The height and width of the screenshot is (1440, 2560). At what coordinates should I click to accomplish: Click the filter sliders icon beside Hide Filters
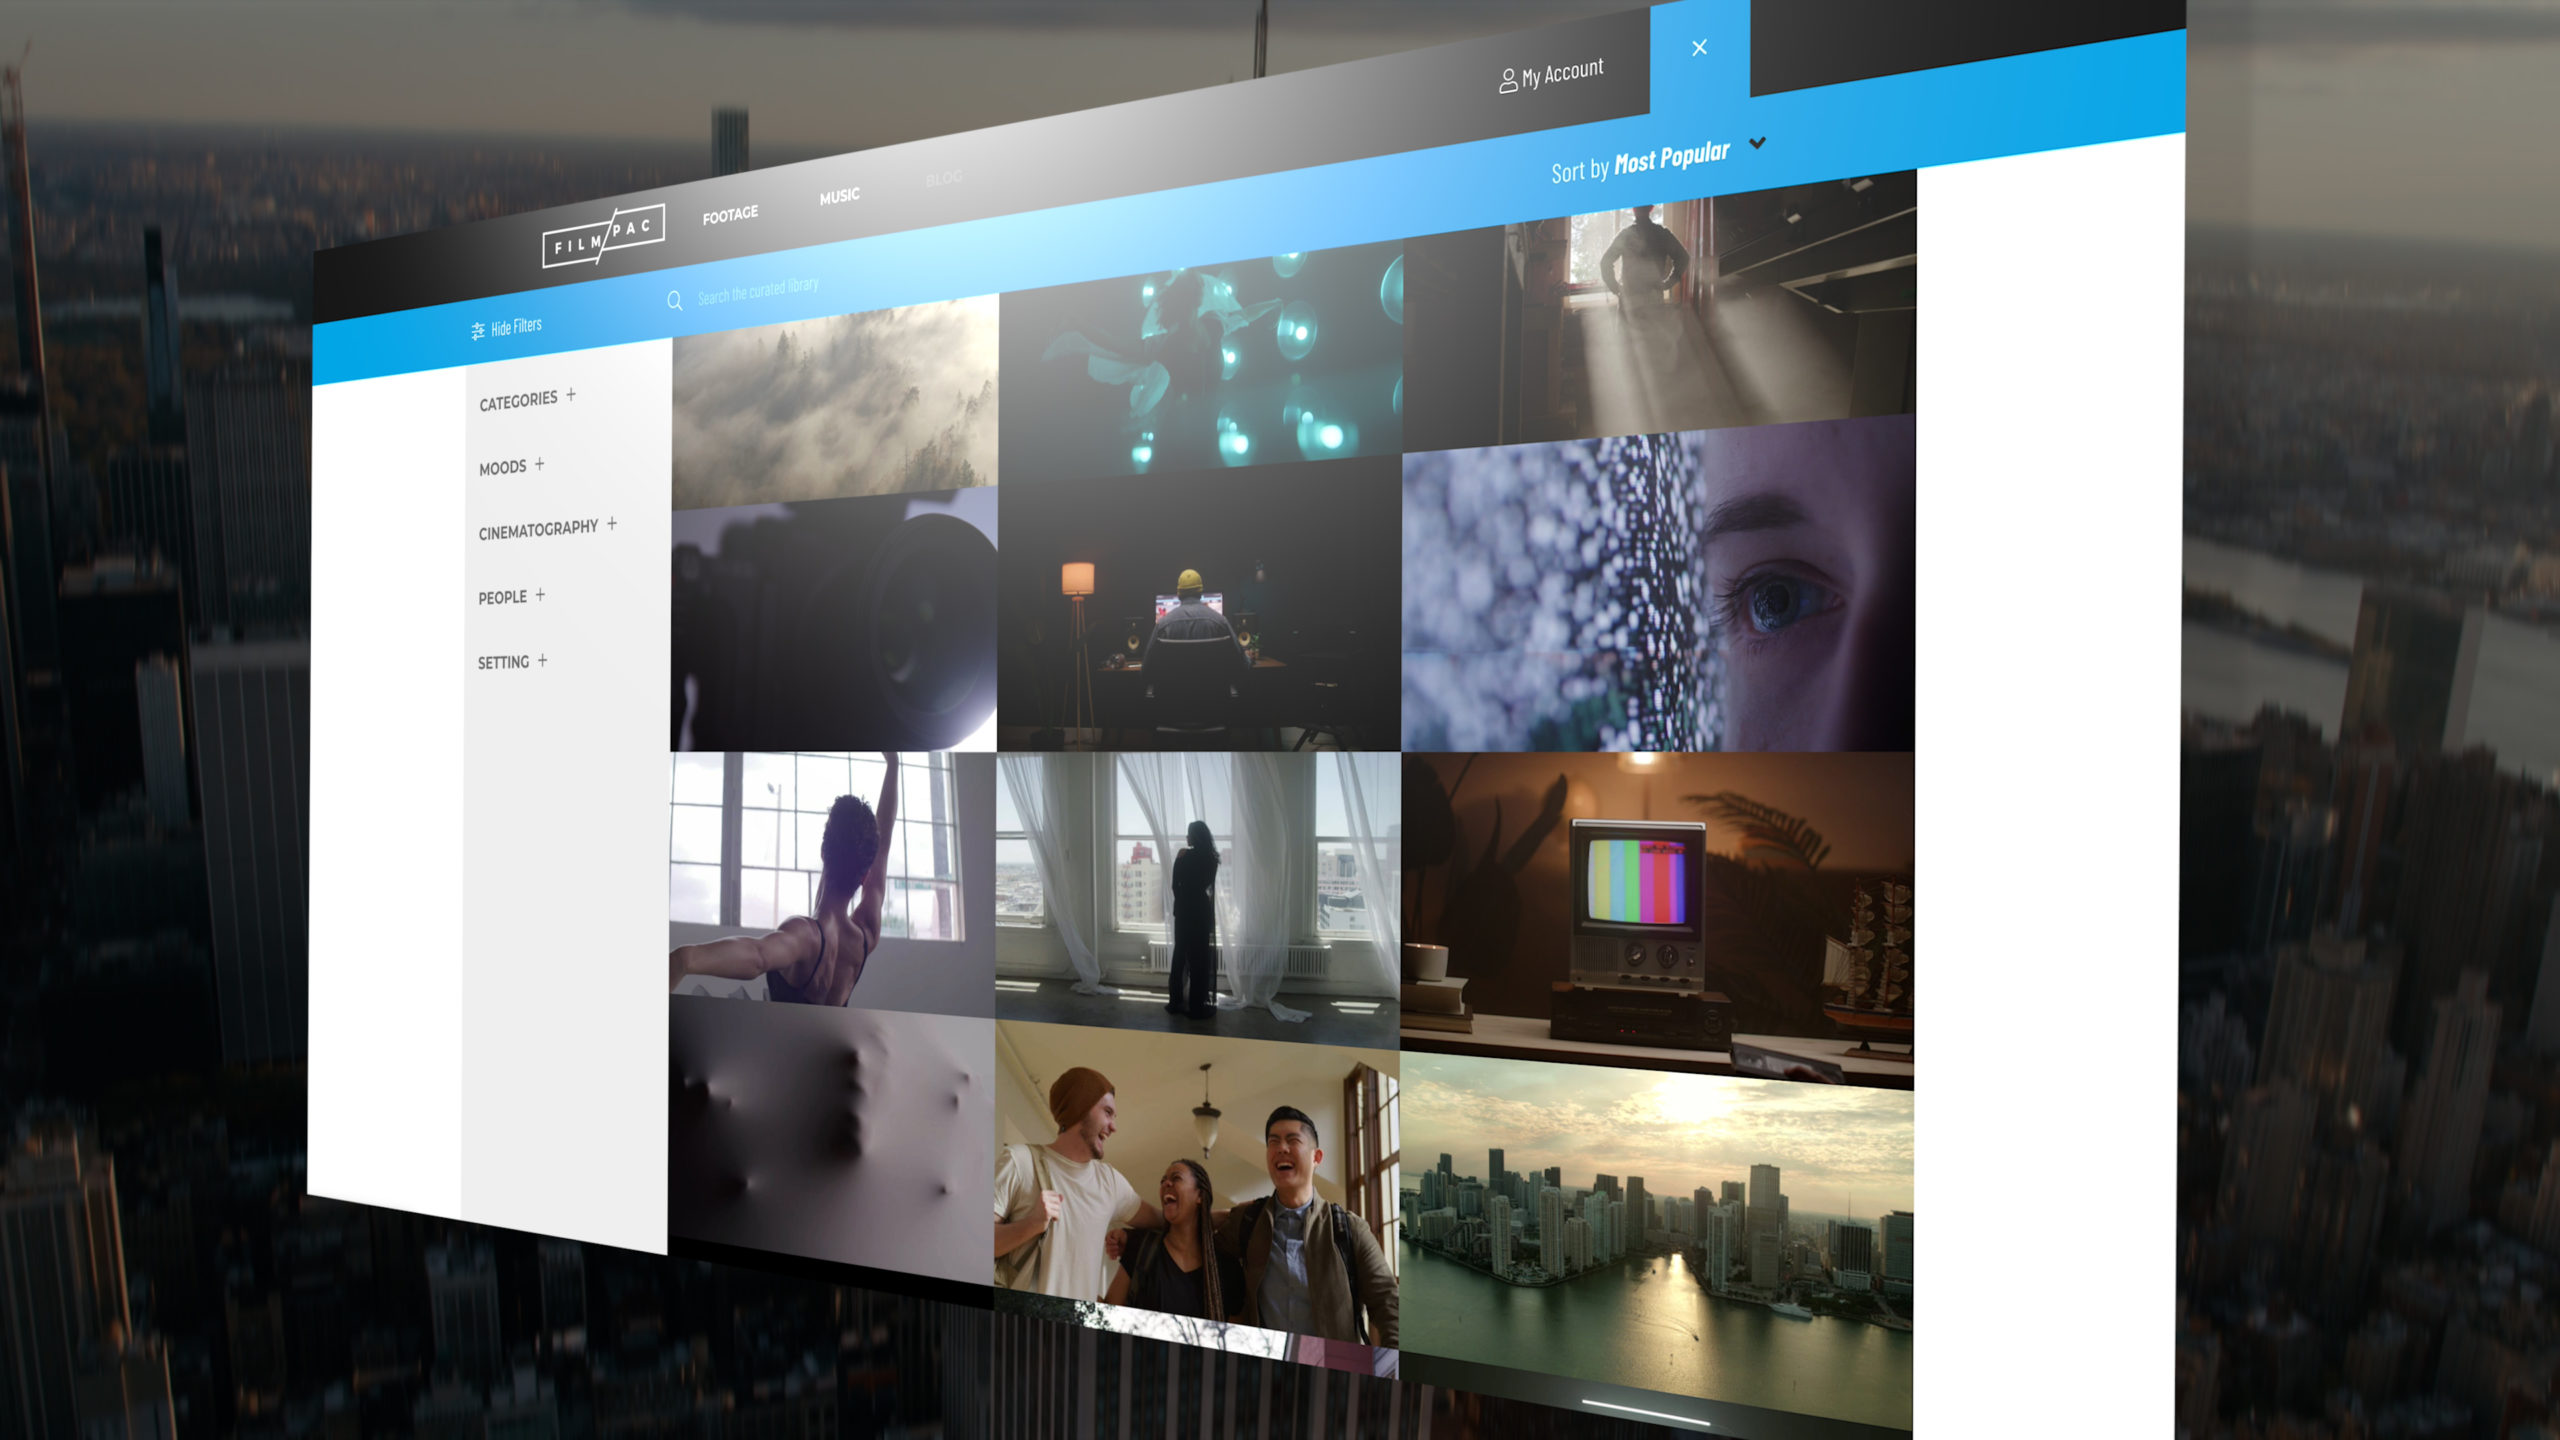(x=477, y=327)
